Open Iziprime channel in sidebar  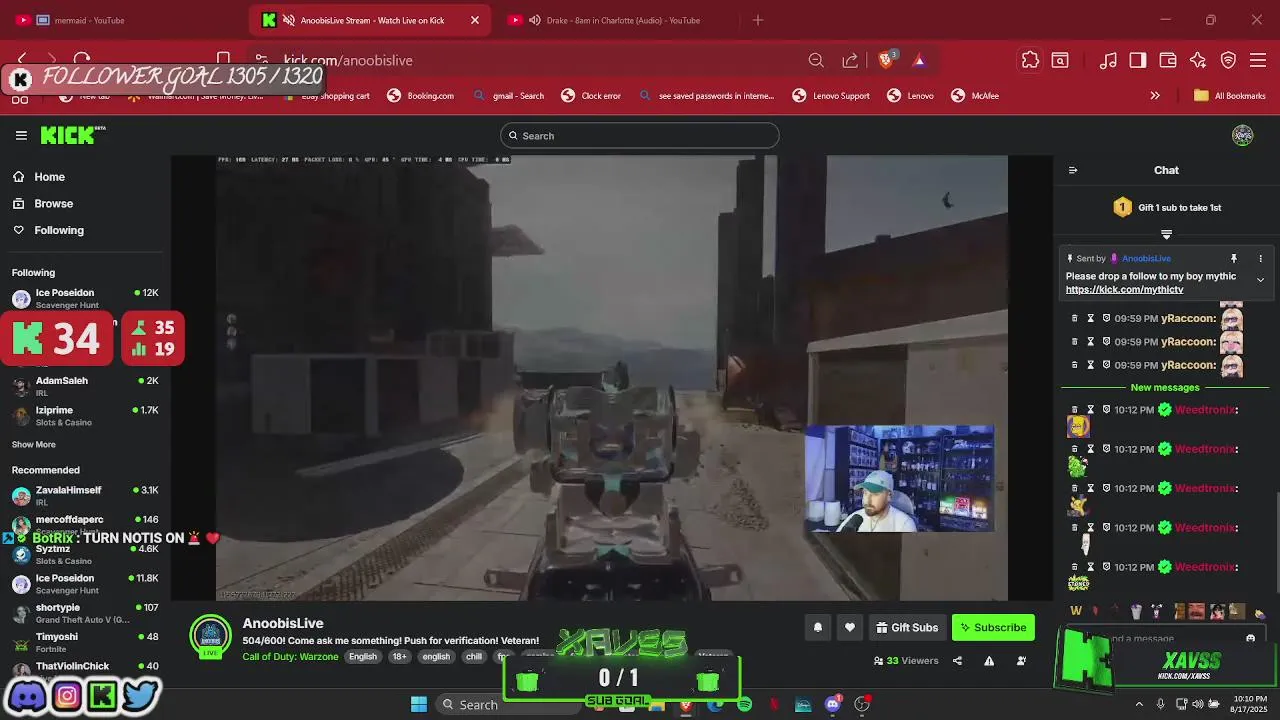coord(85,415)
